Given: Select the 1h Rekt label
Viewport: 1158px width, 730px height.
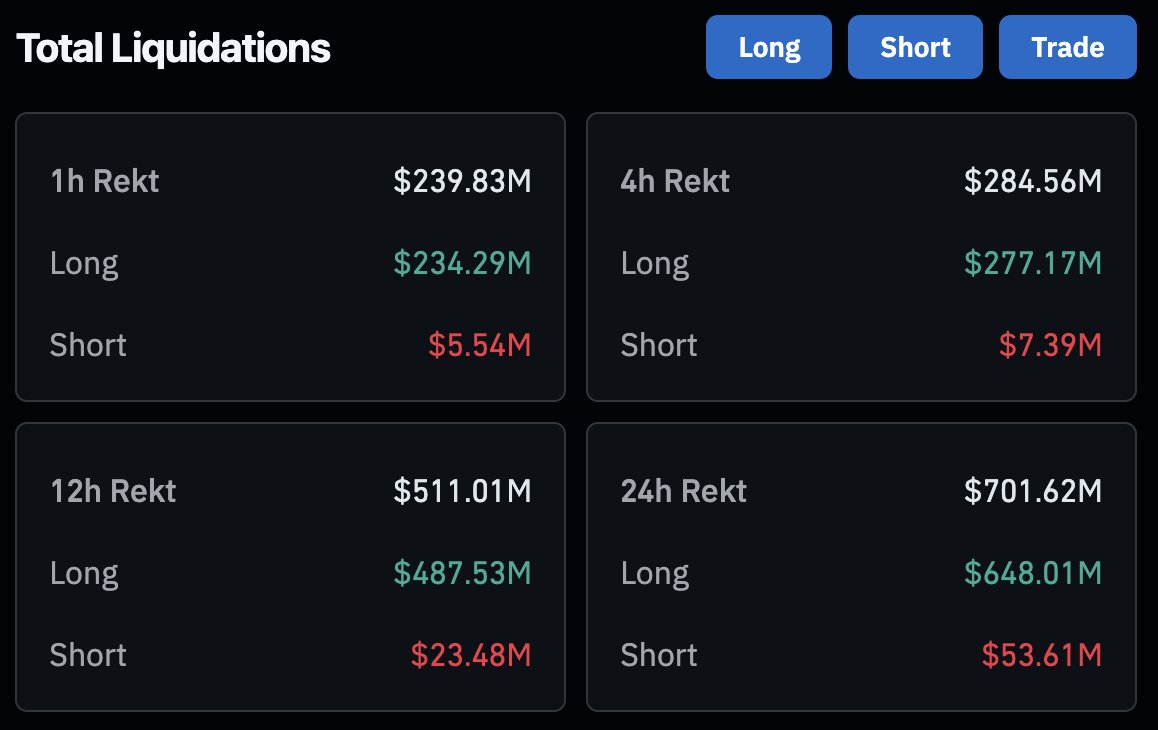Looking at the screenshot, I should 105,181.
